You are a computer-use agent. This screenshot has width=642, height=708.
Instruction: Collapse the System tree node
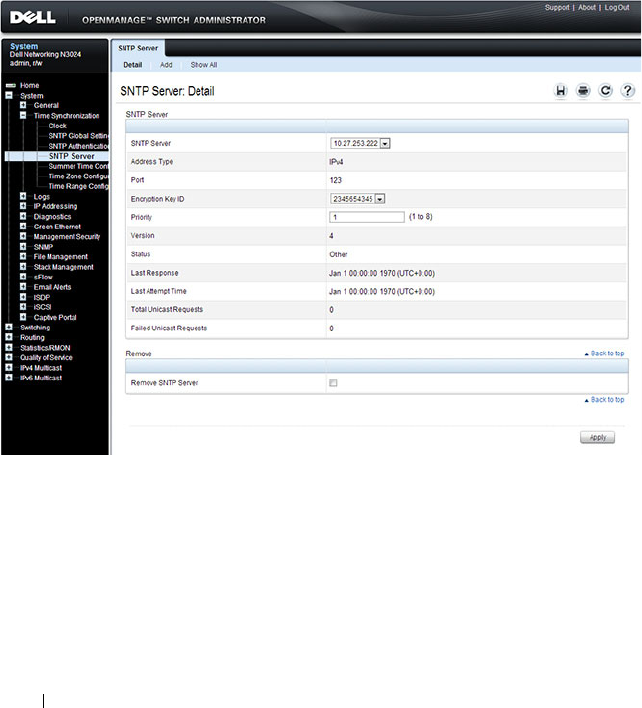pos(9,95)
